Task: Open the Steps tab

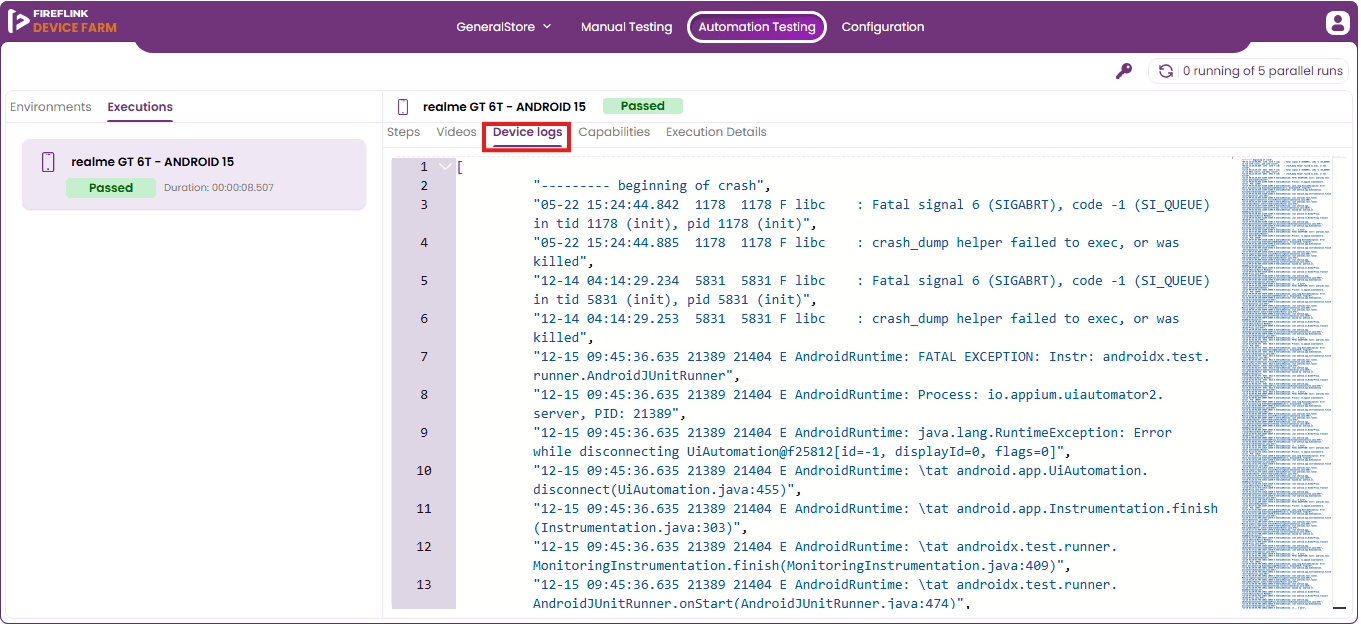Action: pyautogui.click(x=404, y=132)
